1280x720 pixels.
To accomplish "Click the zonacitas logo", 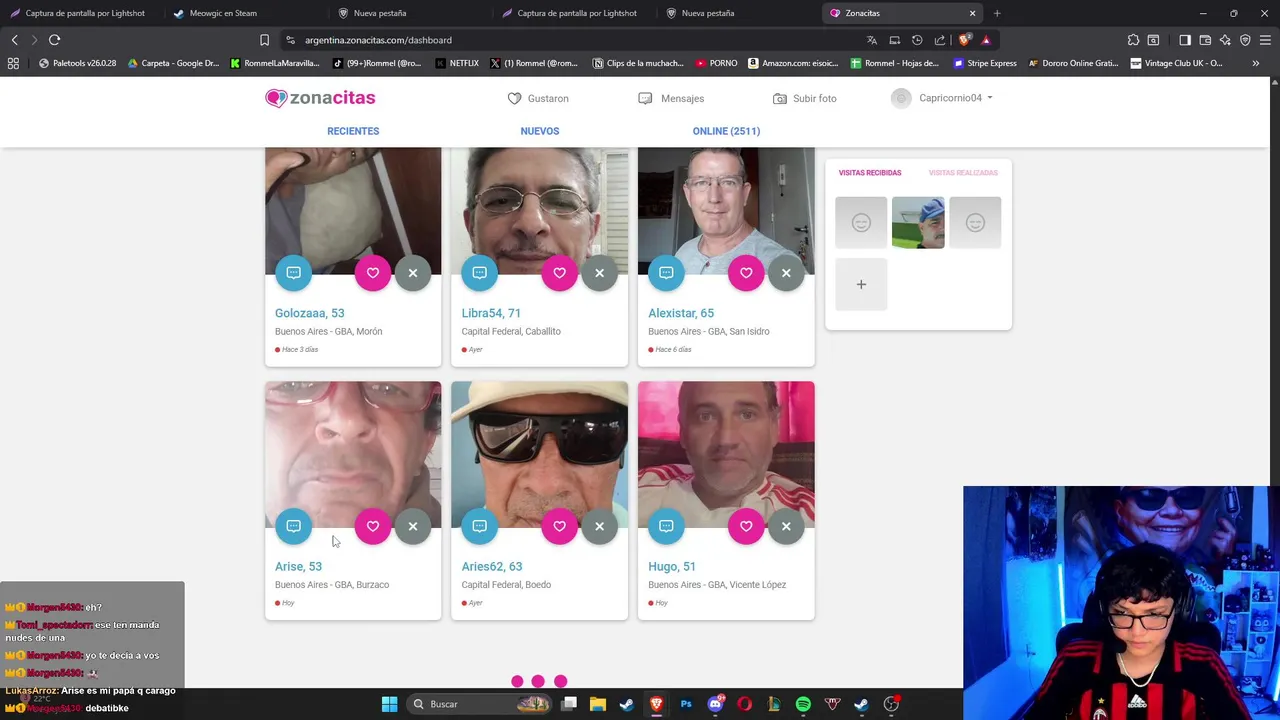I will point(320,98).
